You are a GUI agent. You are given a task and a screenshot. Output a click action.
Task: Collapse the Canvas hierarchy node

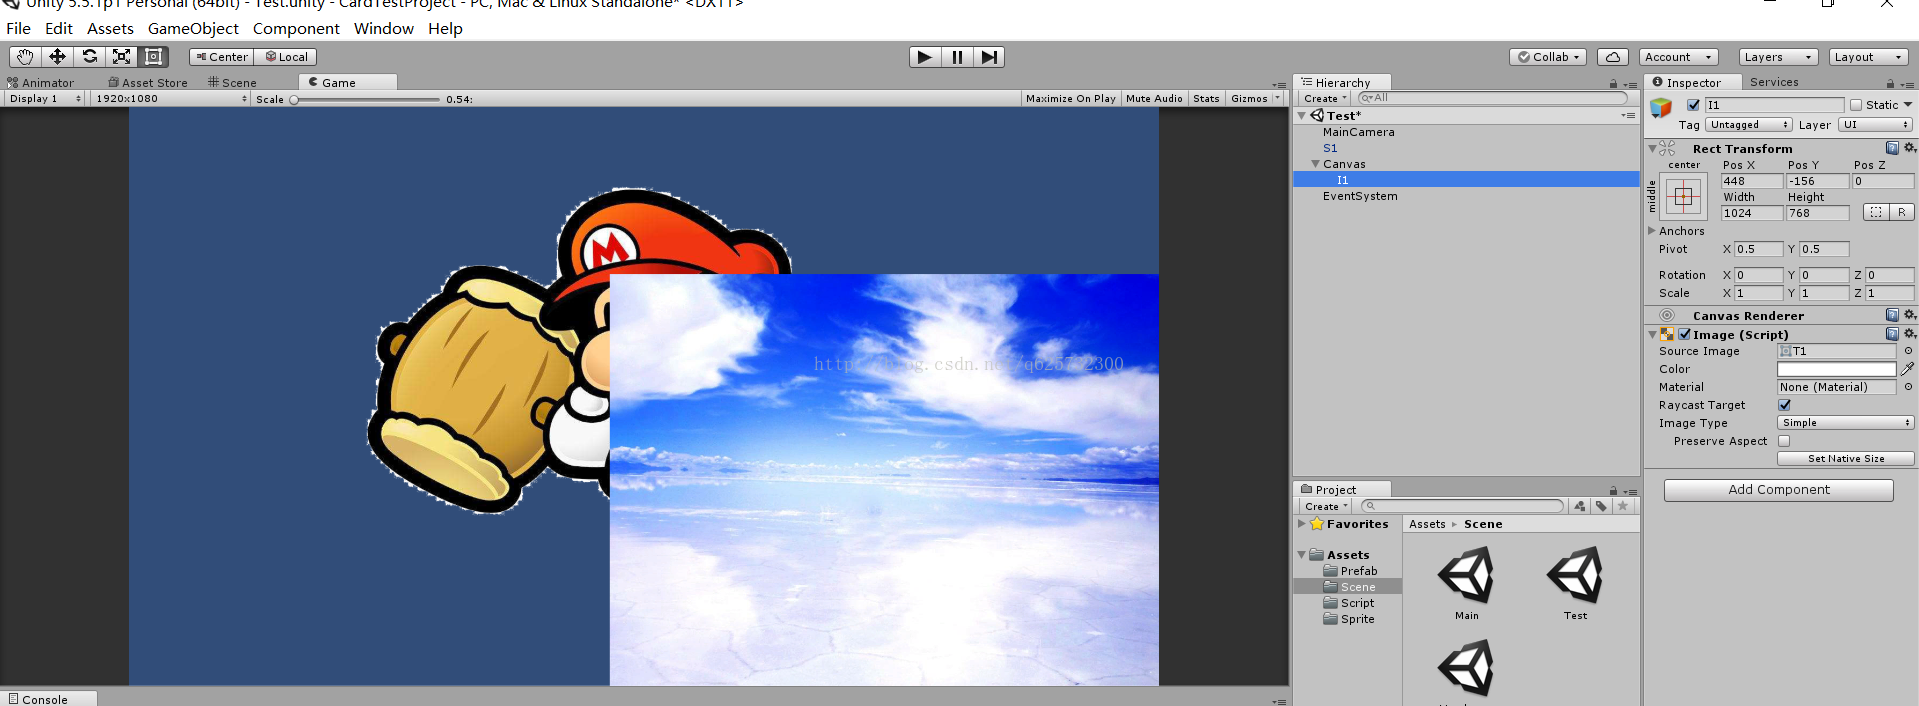click(x=1315, y=164)
